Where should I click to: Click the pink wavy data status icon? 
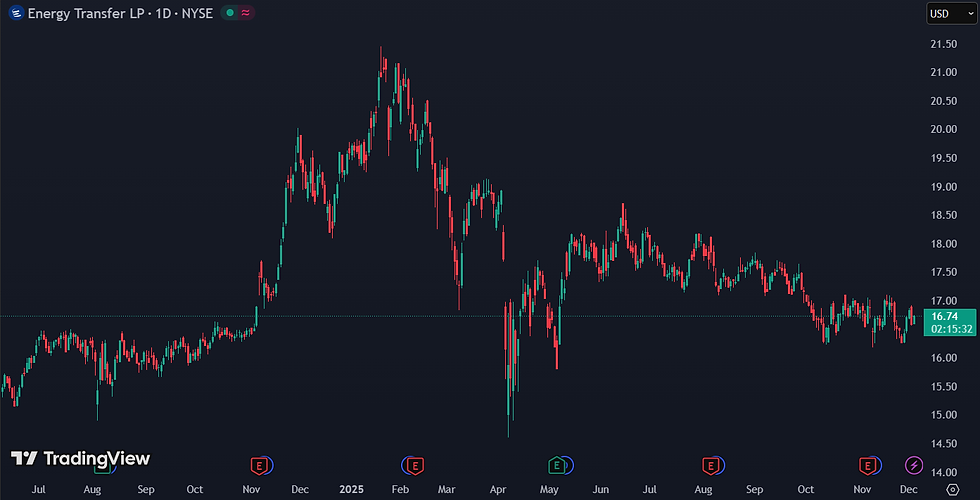(x=246, y=12)
